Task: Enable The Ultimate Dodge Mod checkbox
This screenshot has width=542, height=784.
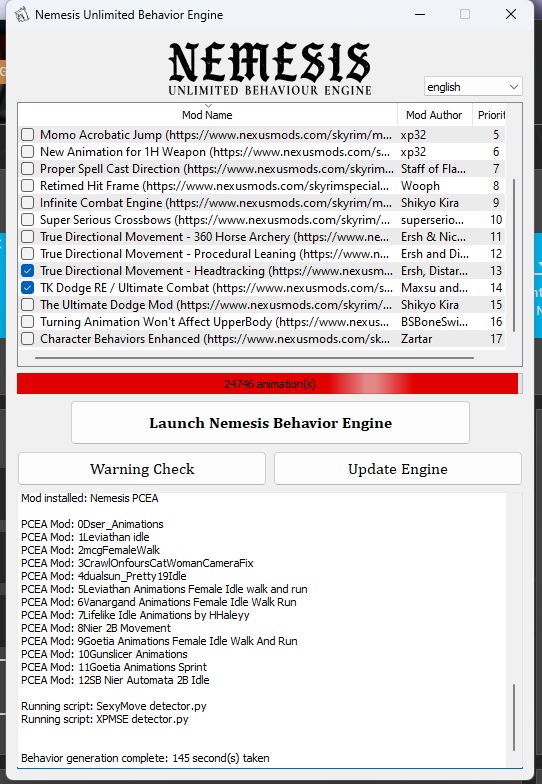Action: (x=28, y=304)
